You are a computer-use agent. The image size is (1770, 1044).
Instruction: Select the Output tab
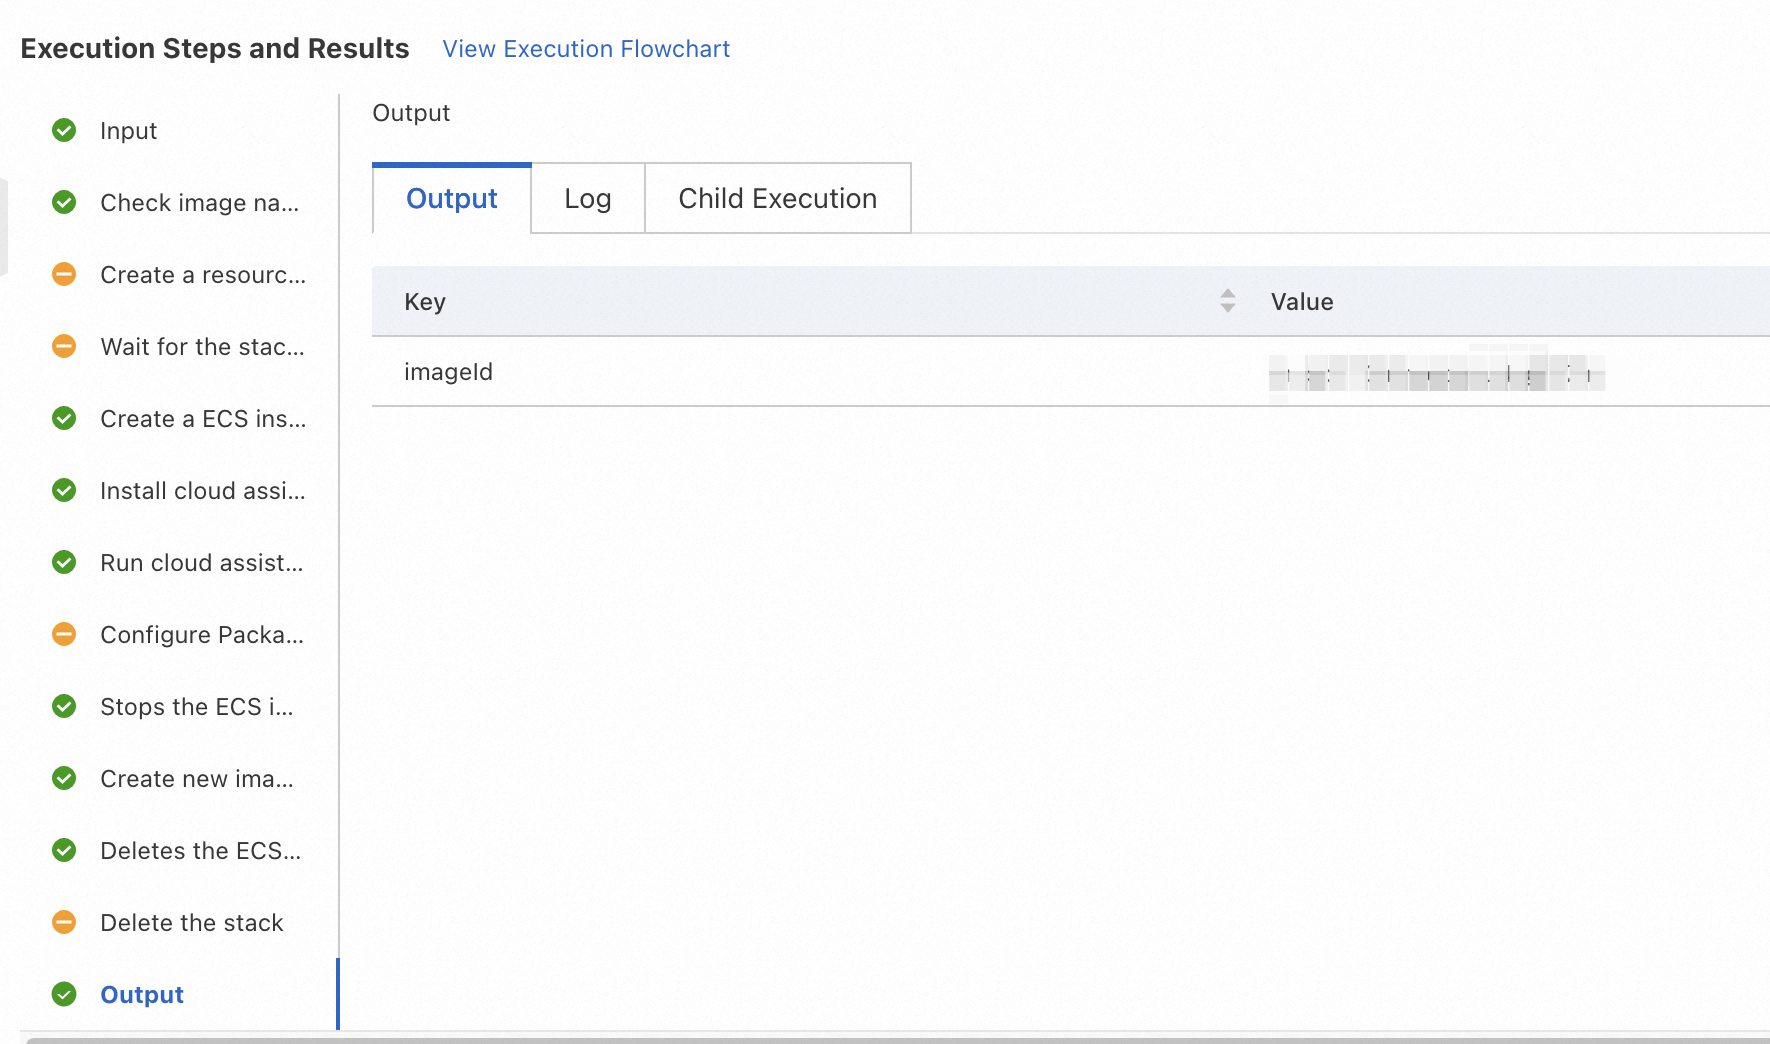(x=452, y=198)
